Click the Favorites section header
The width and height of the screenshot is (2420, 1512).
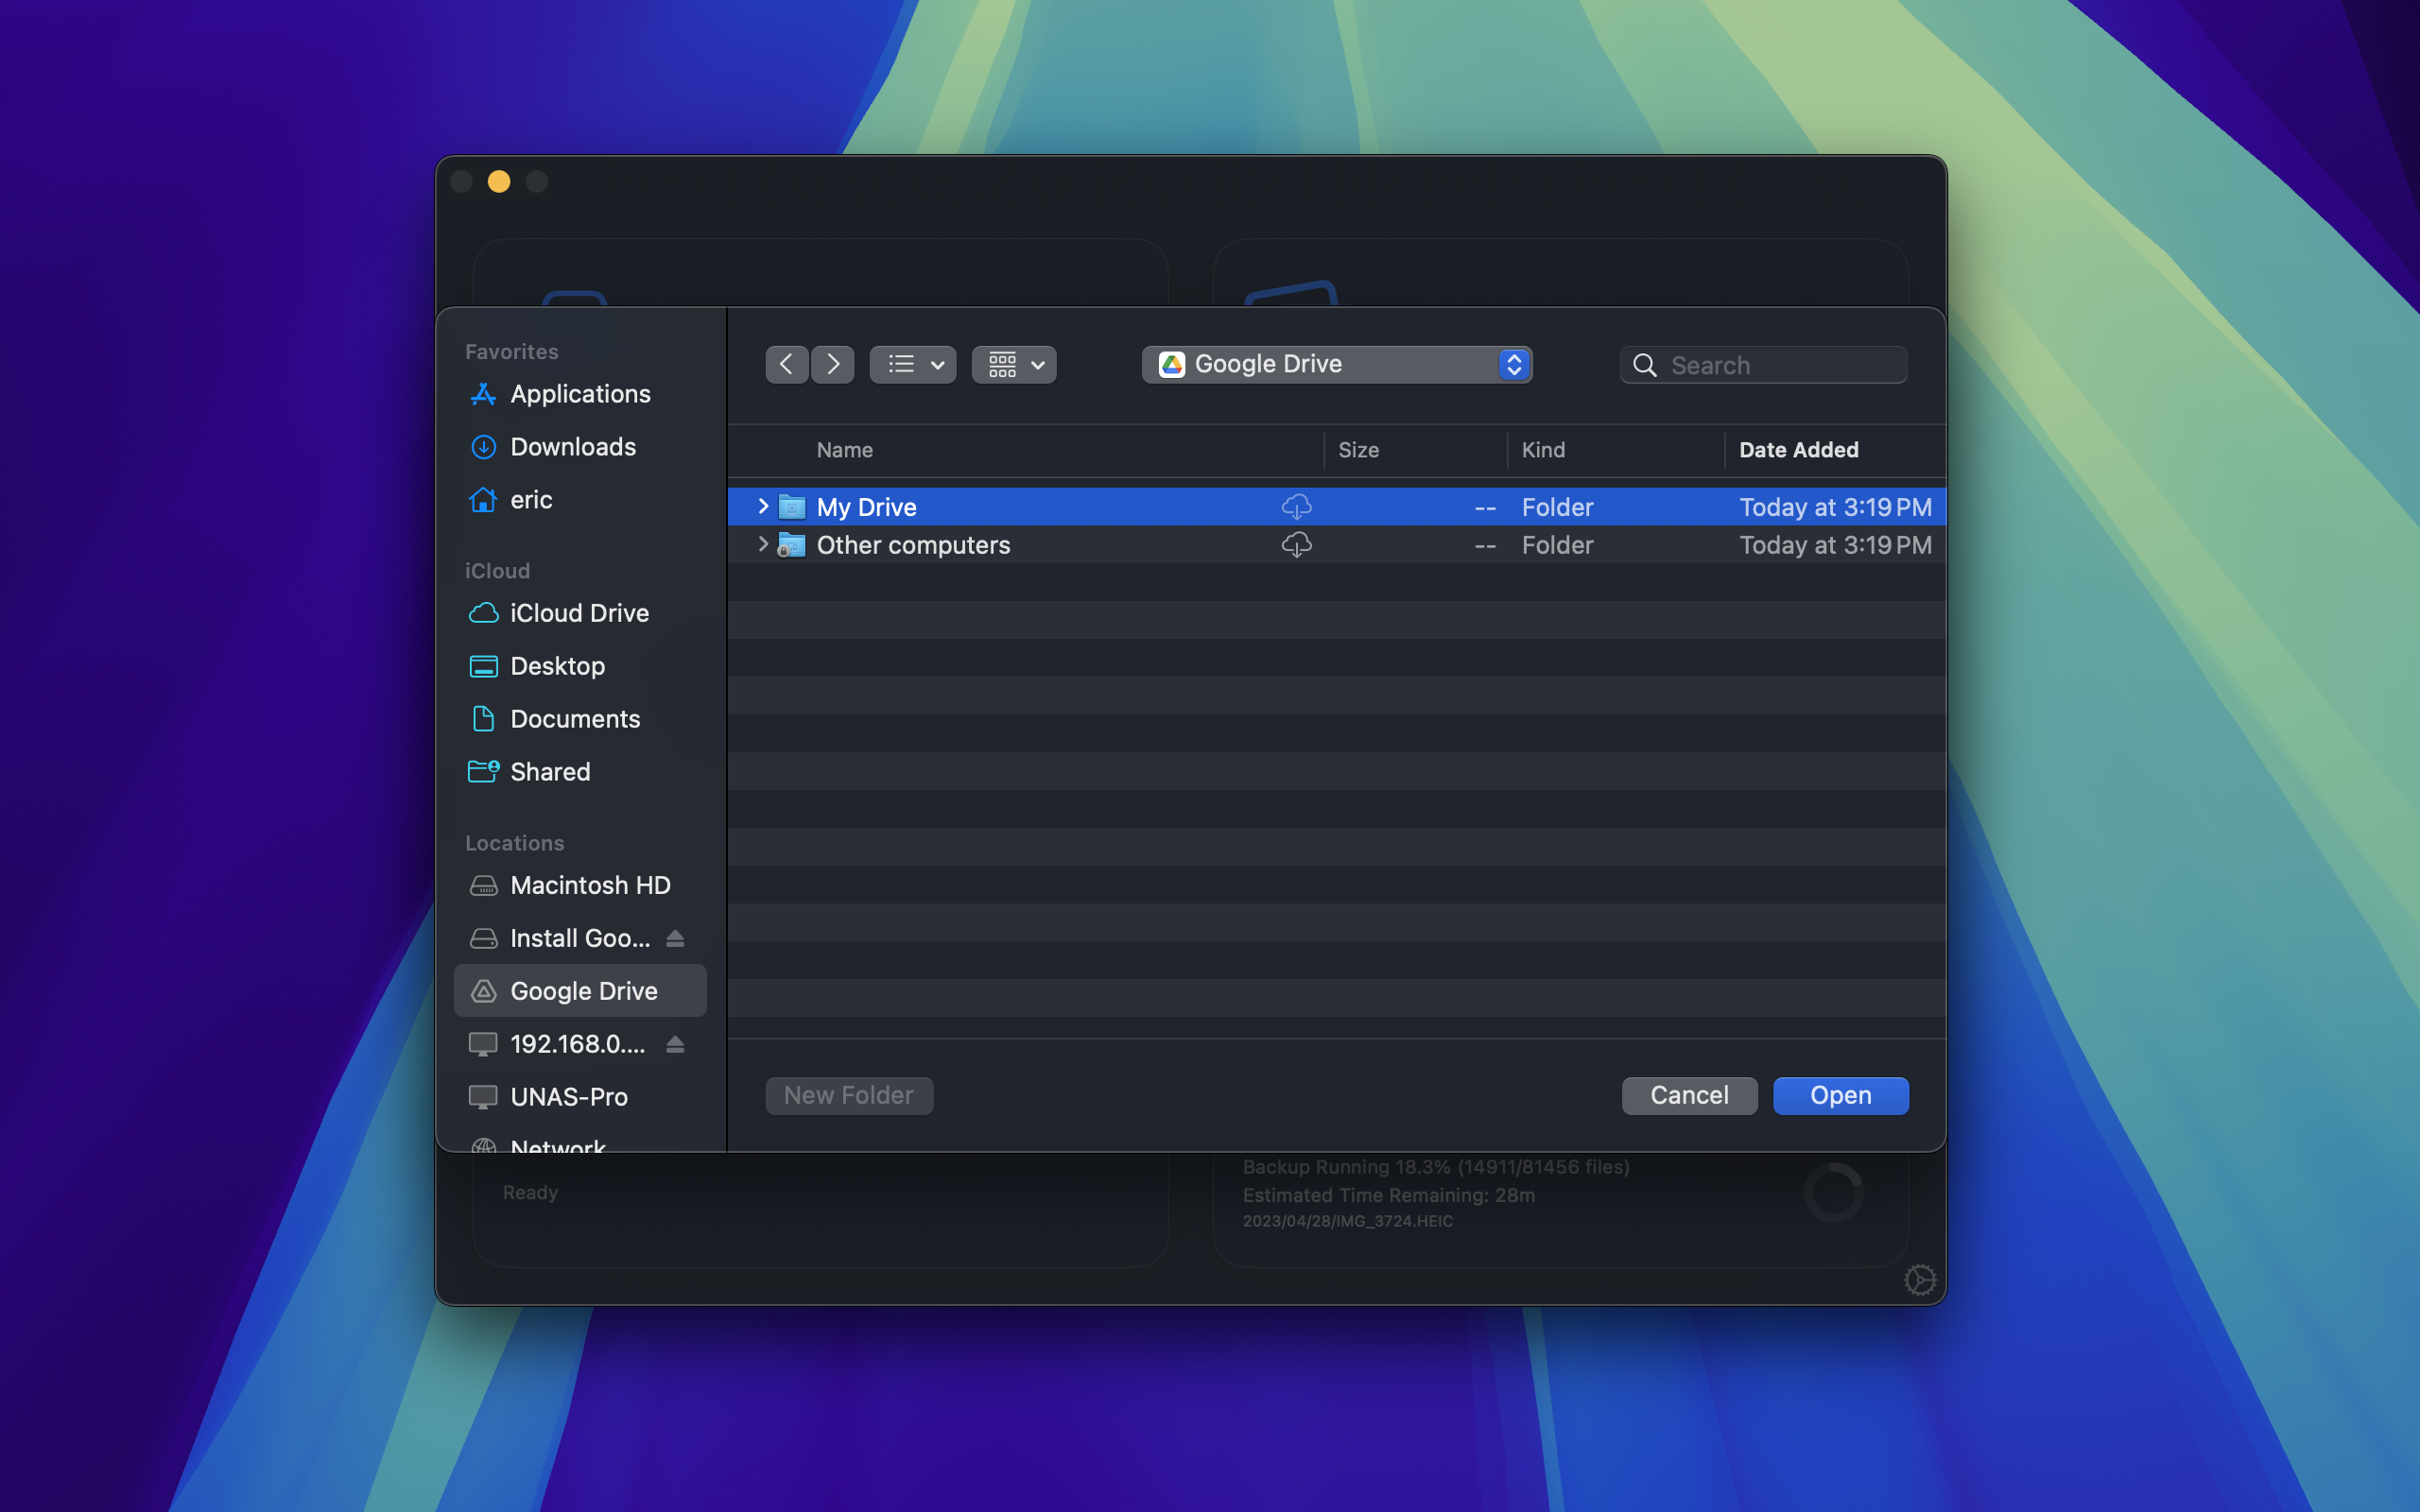click(512, 352)
